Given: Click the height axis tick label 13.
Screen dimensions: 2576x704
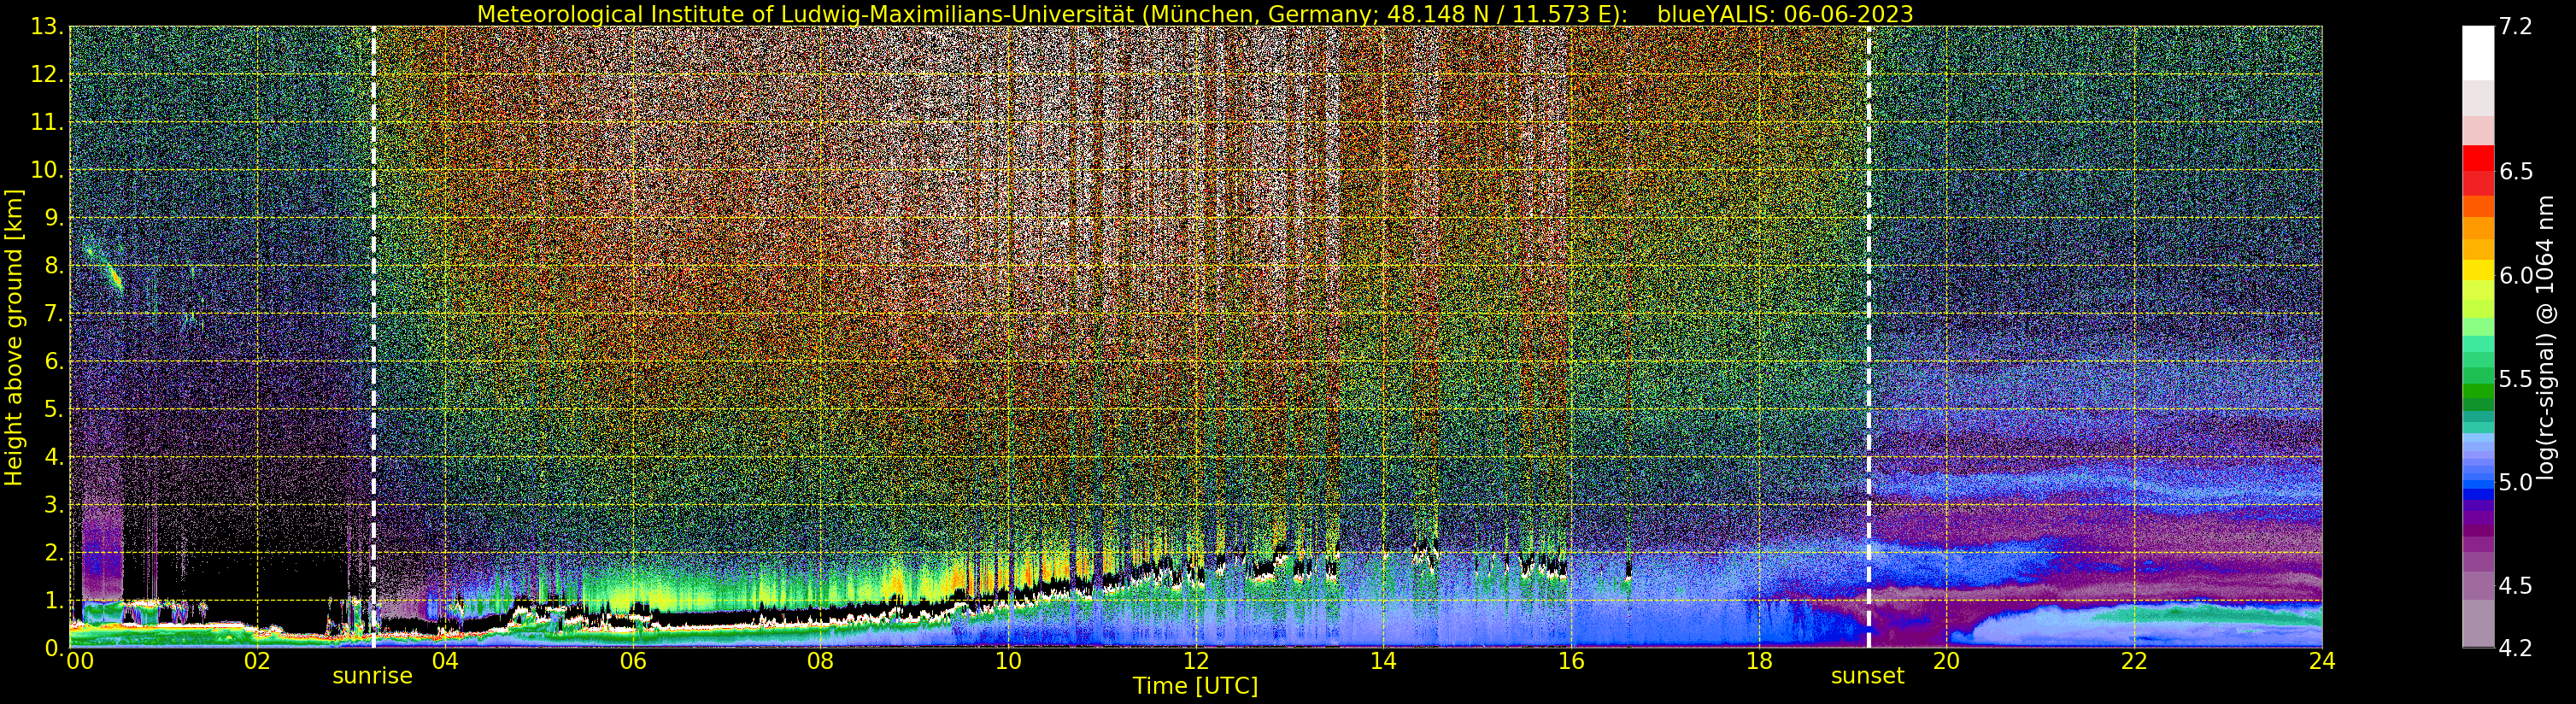Looking at the screenshot, I should (47, 27).
